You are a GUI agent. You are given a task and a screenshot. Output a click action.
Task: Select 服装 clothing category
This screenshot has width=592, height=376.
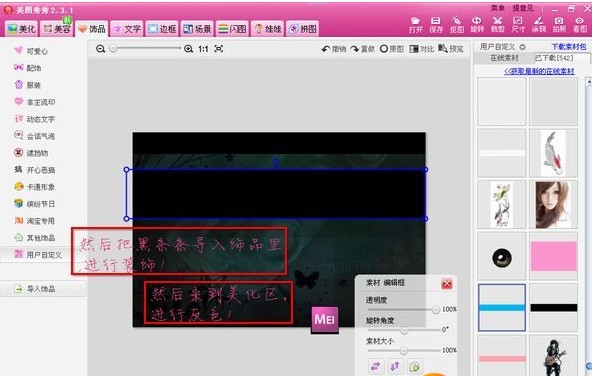pyautogui.click(x=28, y=85)
